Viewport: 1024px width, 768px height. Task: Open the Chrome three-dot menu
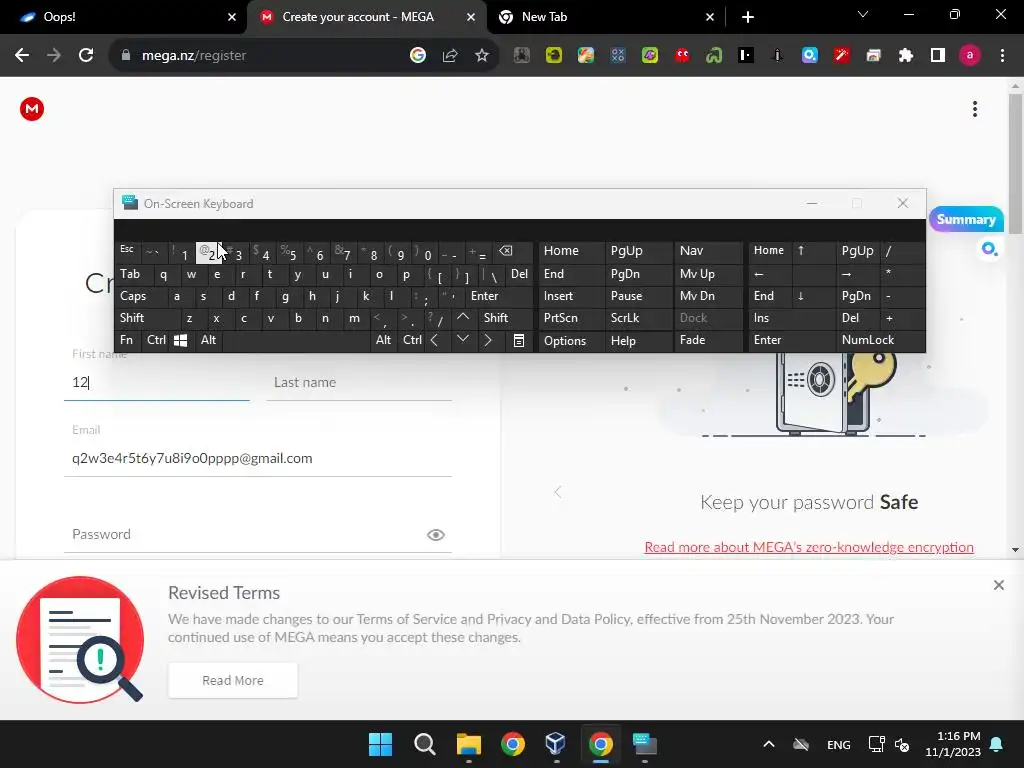pos(1002,56)
